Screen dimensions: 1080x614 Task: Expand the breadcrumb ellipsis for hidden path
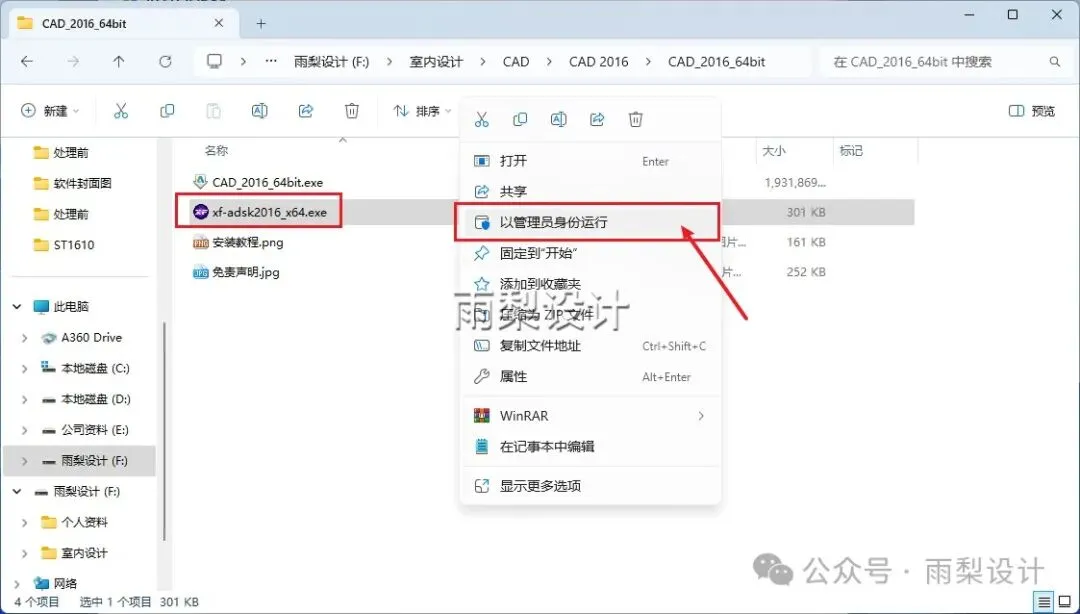point(271,61)
